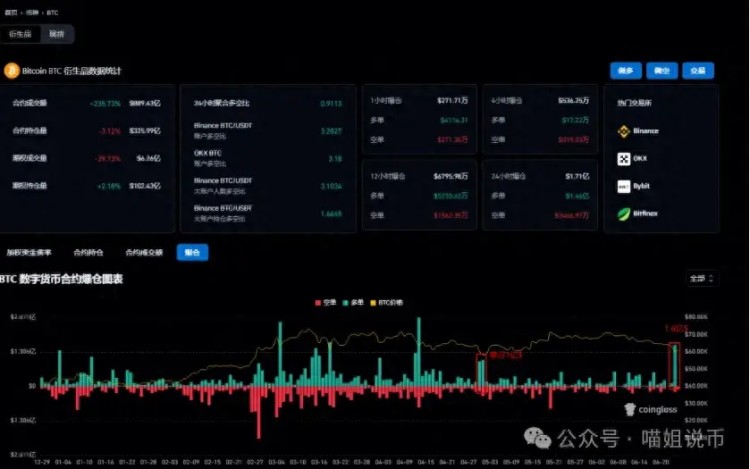Screen dimensions: 750x469
Task: Click the 1小时爆仓 card title
Action: tap(386, 101)
